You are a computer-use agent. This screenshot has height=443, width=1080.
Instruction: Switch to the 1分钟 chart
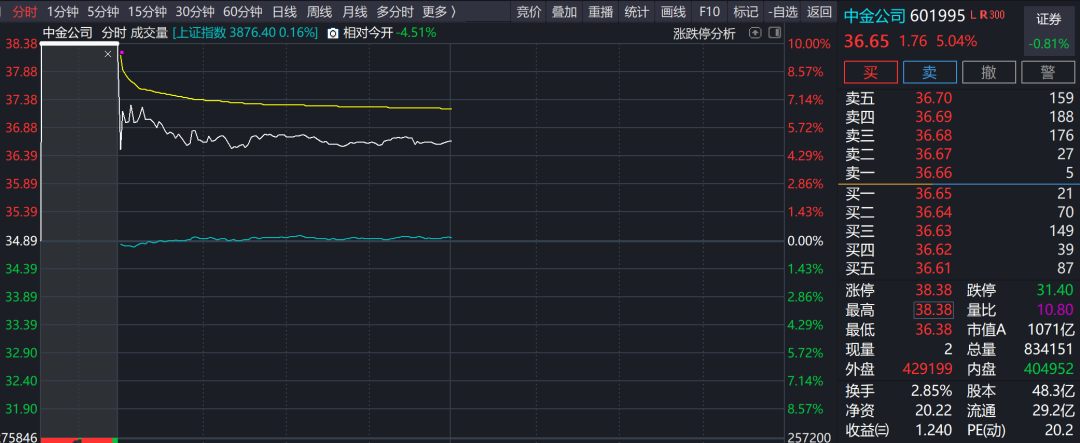click(63, 12)
